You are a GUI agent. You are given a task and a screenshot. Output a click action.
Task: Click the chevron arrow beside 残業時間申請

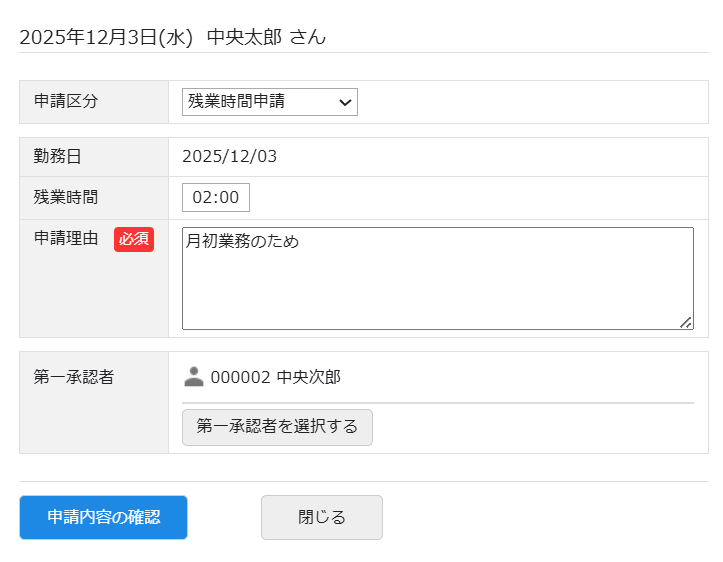[x=345, y=102]
